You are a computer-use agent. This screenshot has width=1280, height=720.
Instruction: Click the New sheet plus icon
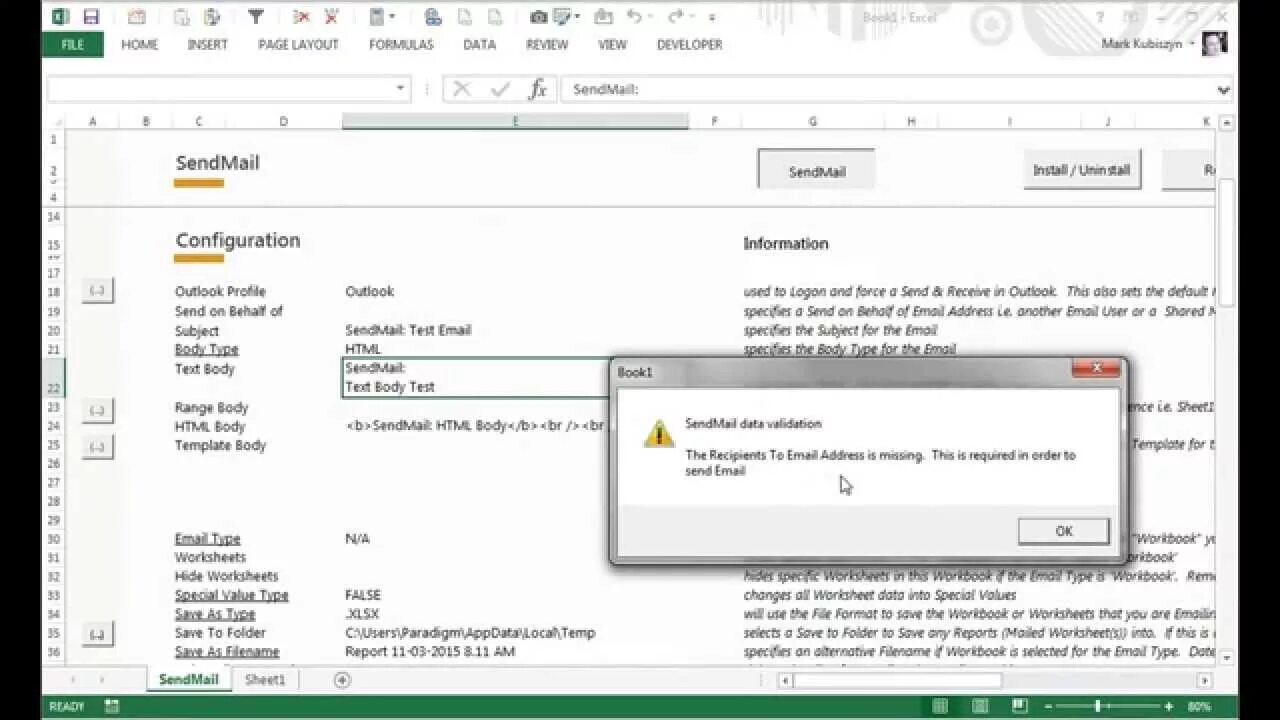pyautogui.click(x=342, y=680)
